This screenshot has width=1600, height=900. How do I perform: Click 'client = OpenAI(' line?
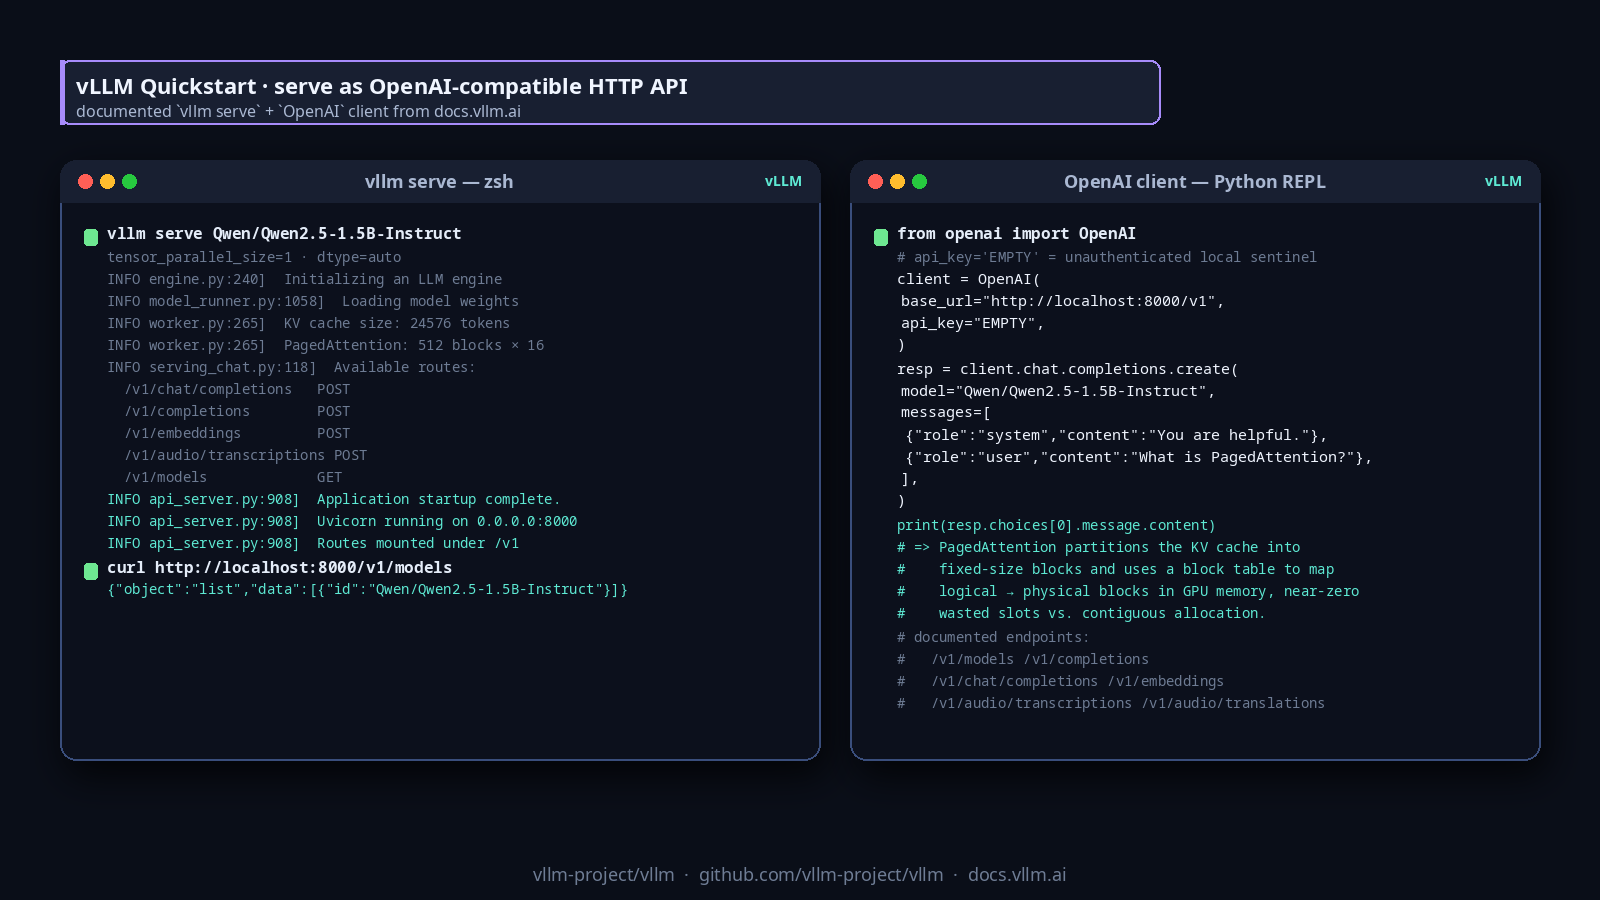[x=969, y=279]
